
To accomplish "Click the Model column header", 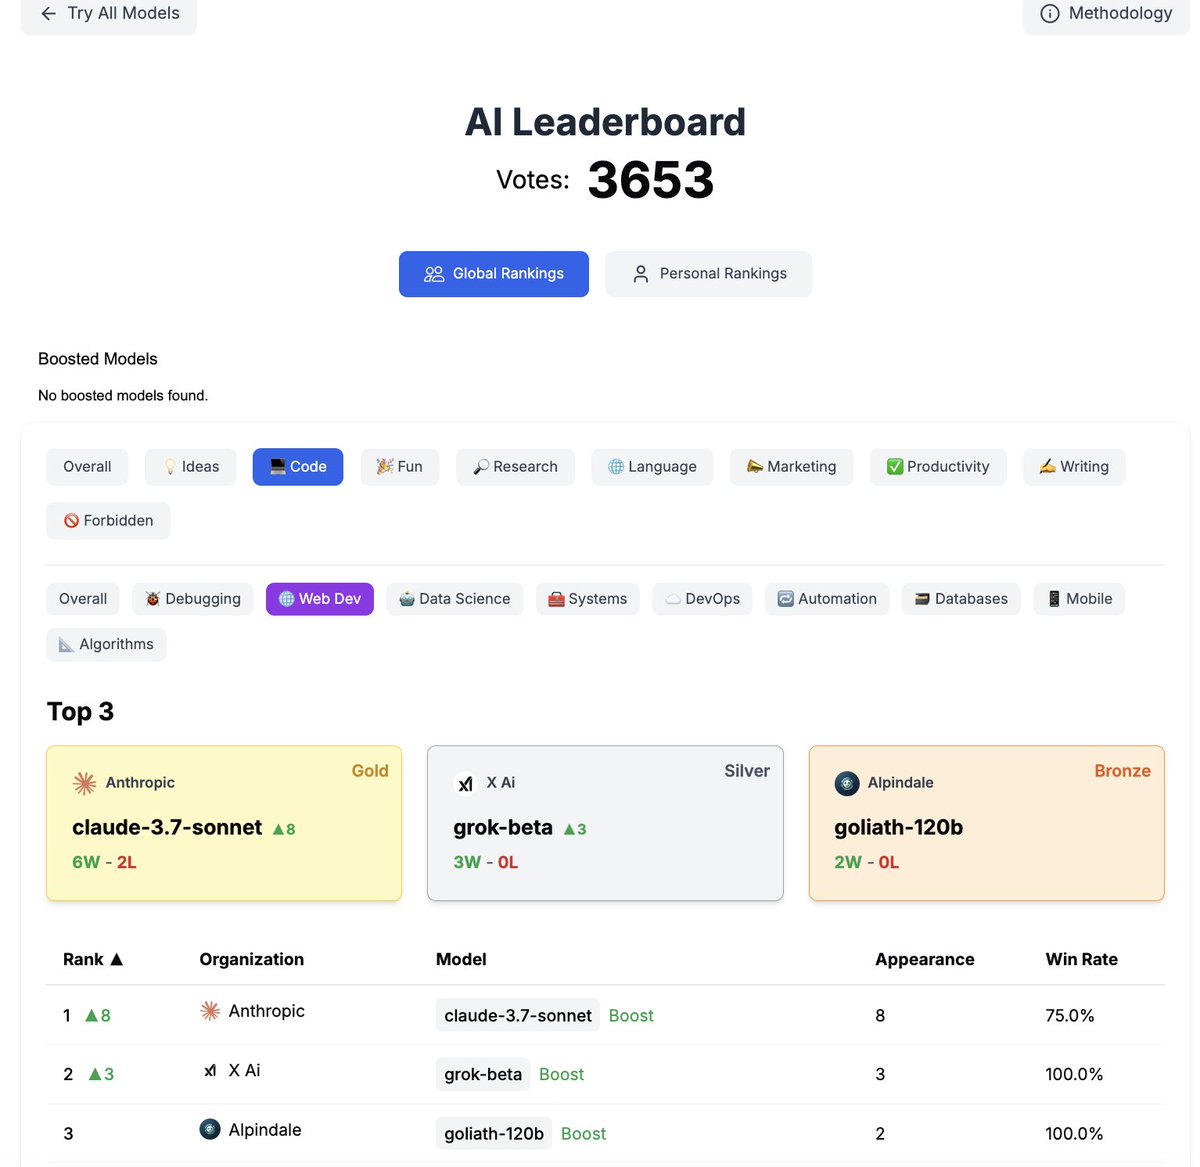I will 461,959.
